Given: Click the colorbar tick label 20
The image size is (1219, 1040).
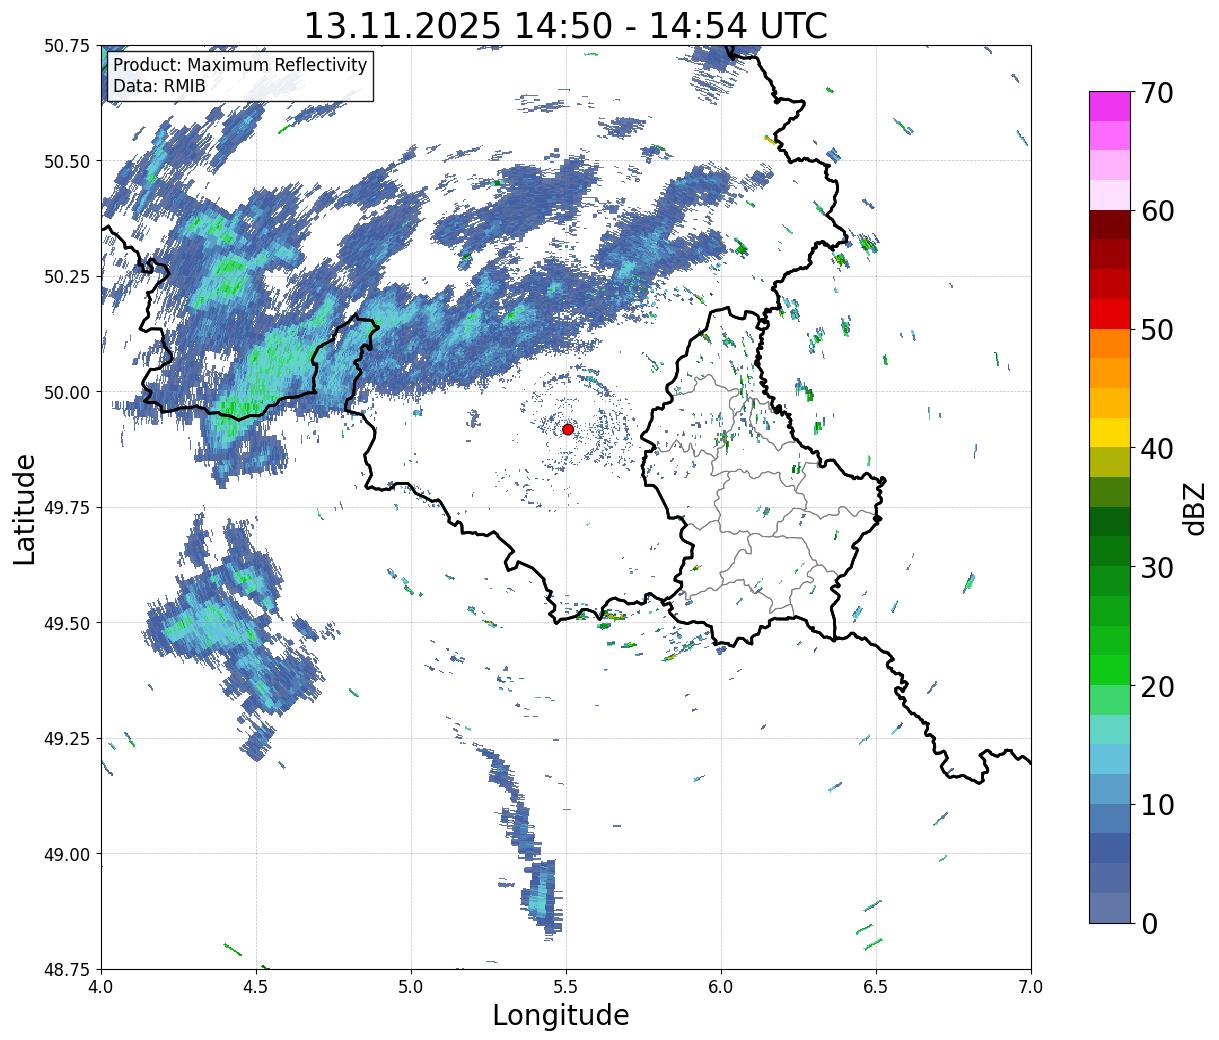Looking at the screenshot, I should [1157, 686].
